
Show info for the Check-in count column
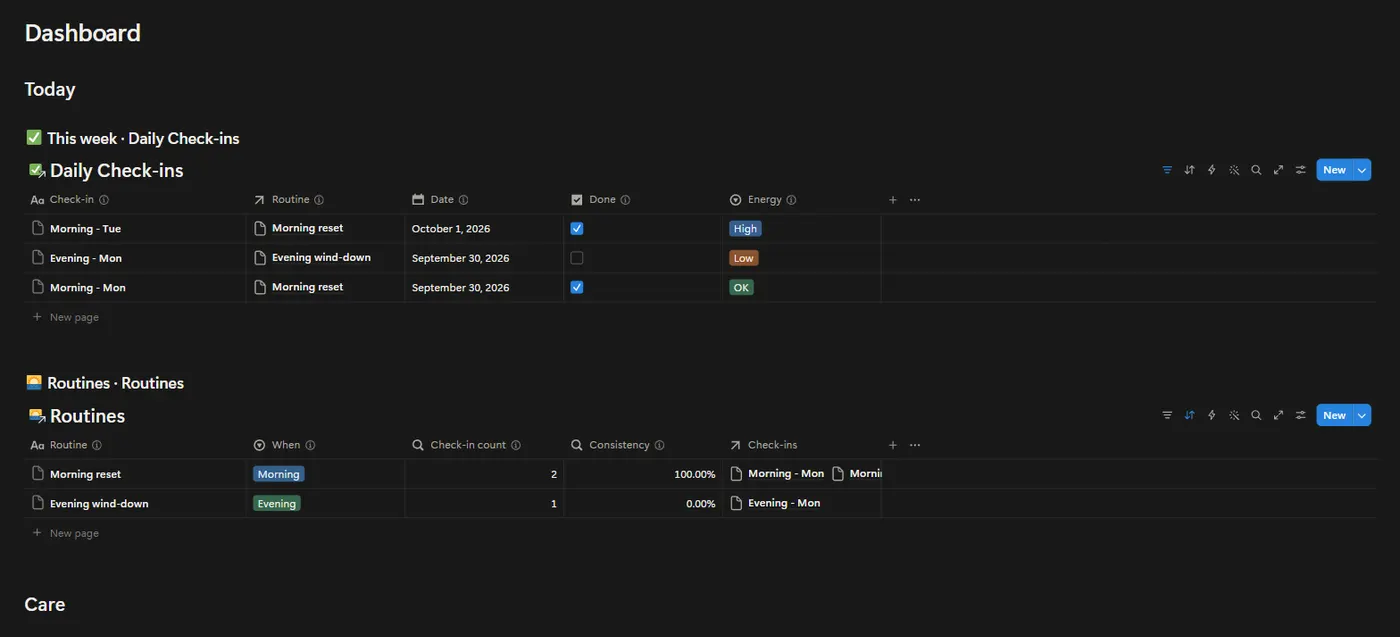(x=516, y=445)
